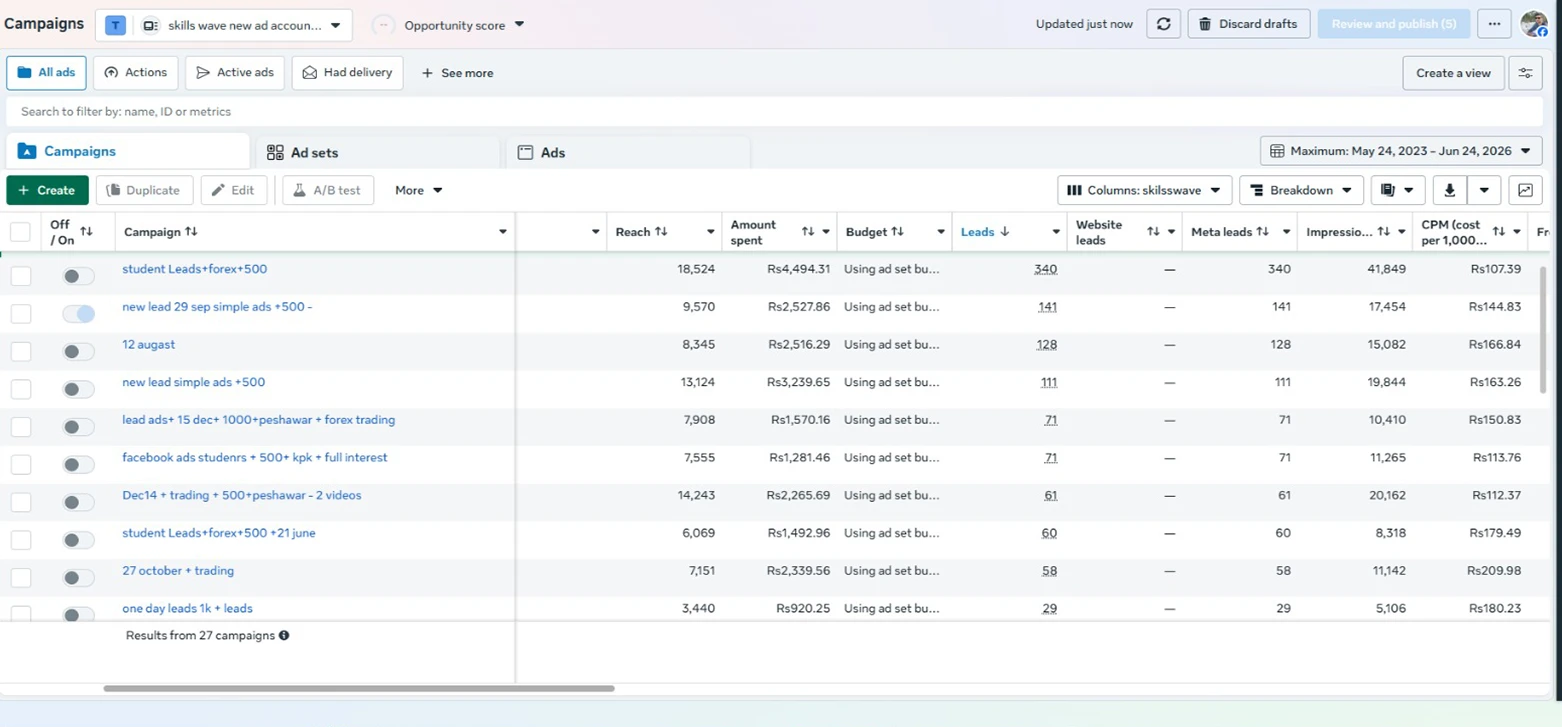
Task: Click the Duplicate button
Action: pyautogui.click(x=144, y=190)
